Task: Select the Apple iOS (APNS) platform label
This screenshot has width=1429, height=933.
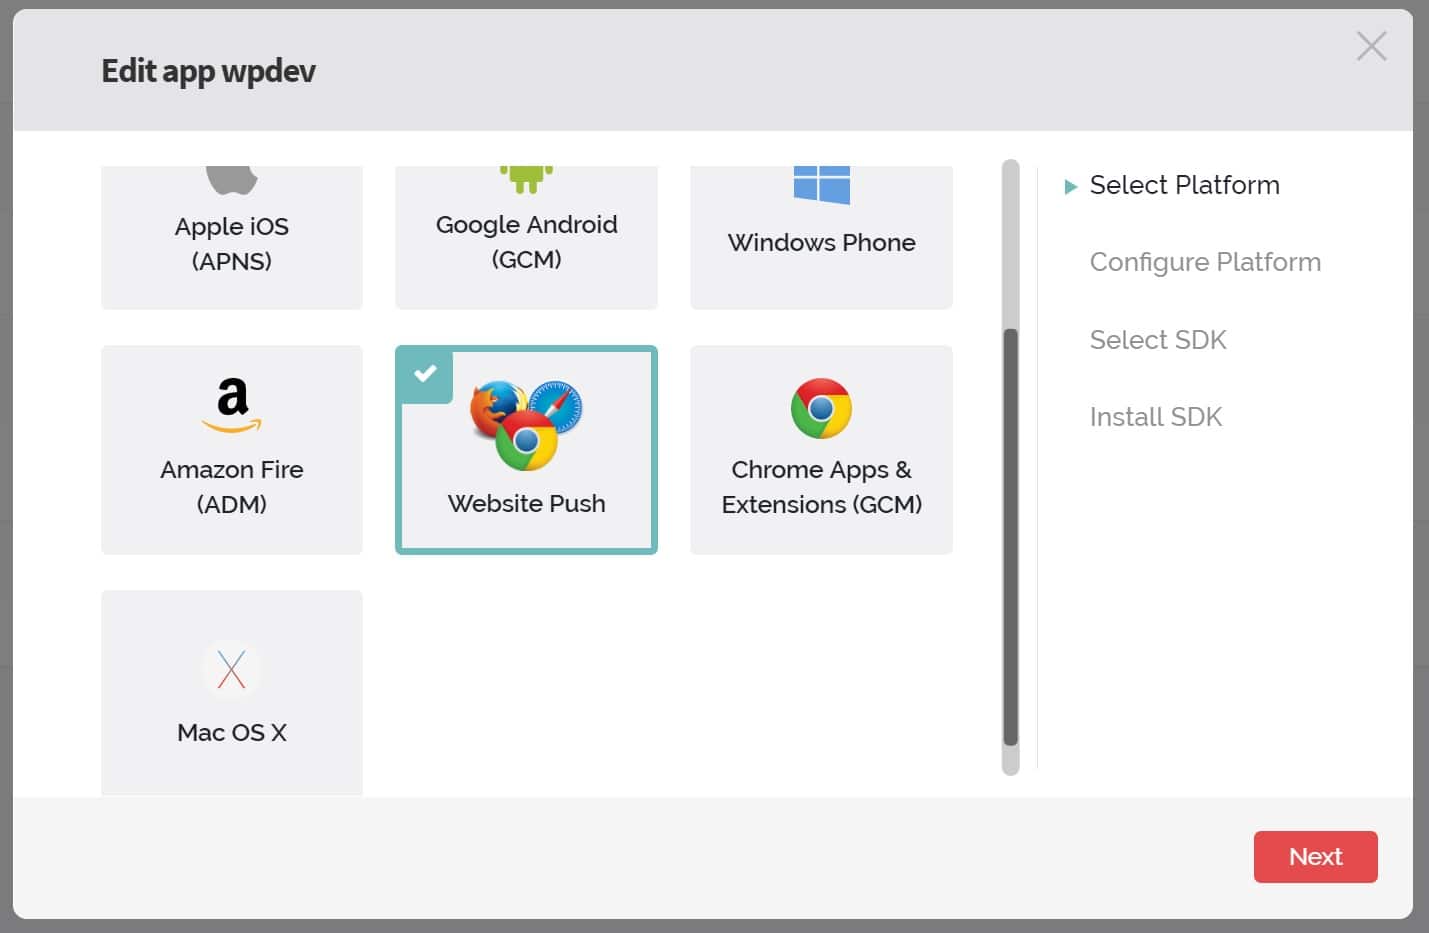Action: point(232,244)
